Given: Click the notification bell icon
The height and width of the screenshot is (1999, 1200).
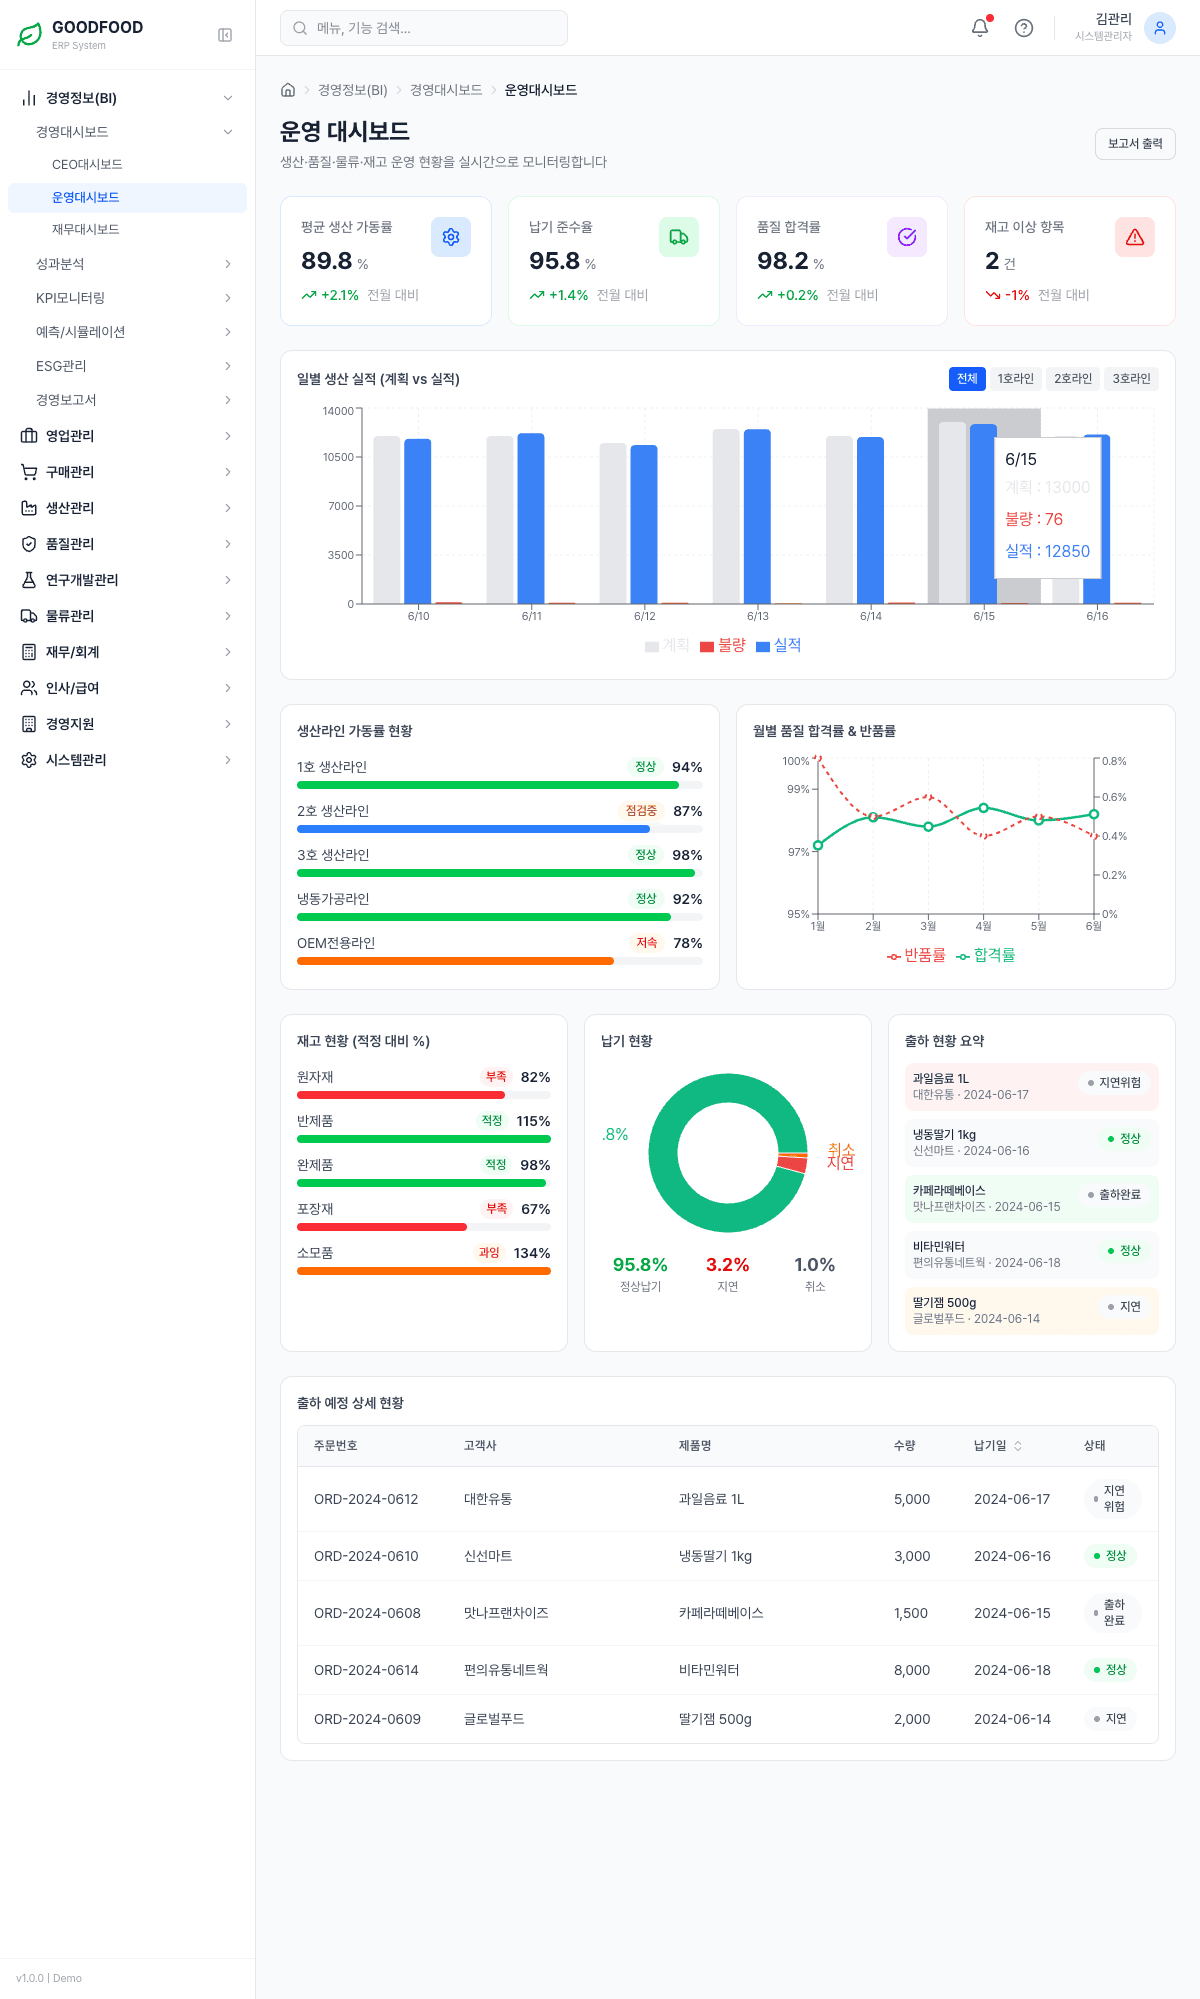Looking at the screenshot, I should click(x=980, y=28).
